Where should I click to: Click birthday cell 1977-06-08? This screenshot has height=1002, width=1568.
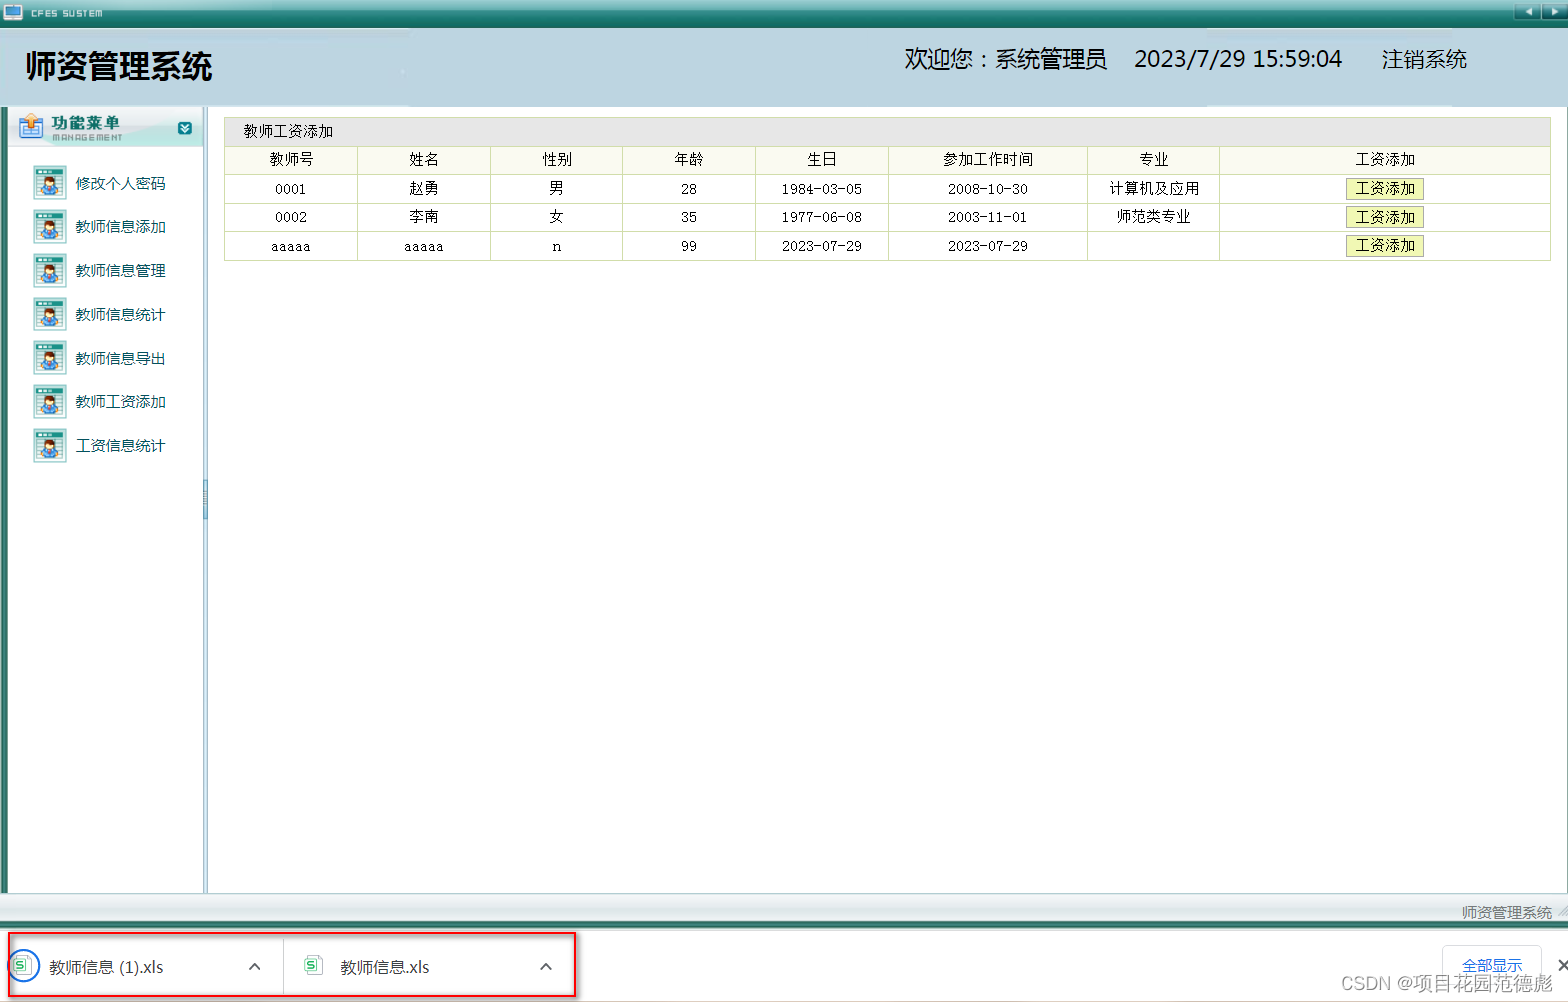822,217
